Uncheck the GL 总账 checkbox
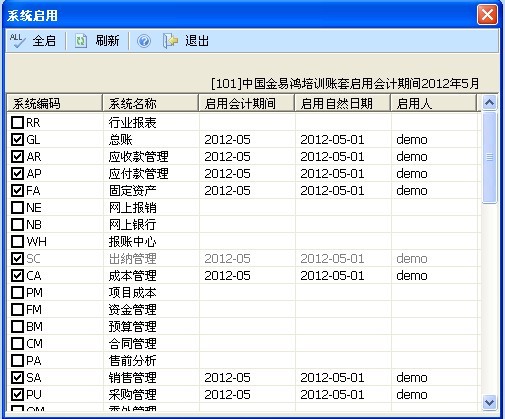Image resolution: width=505 pixels, height=419 pixels. click(17, 140)
